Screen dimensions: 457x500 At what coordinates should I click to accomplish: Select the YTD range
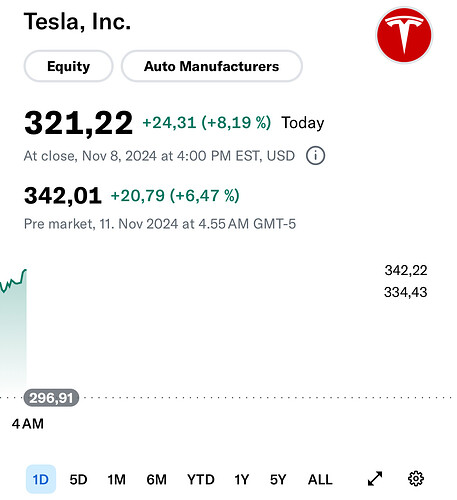pyautogui.click(x=201, y=480)
